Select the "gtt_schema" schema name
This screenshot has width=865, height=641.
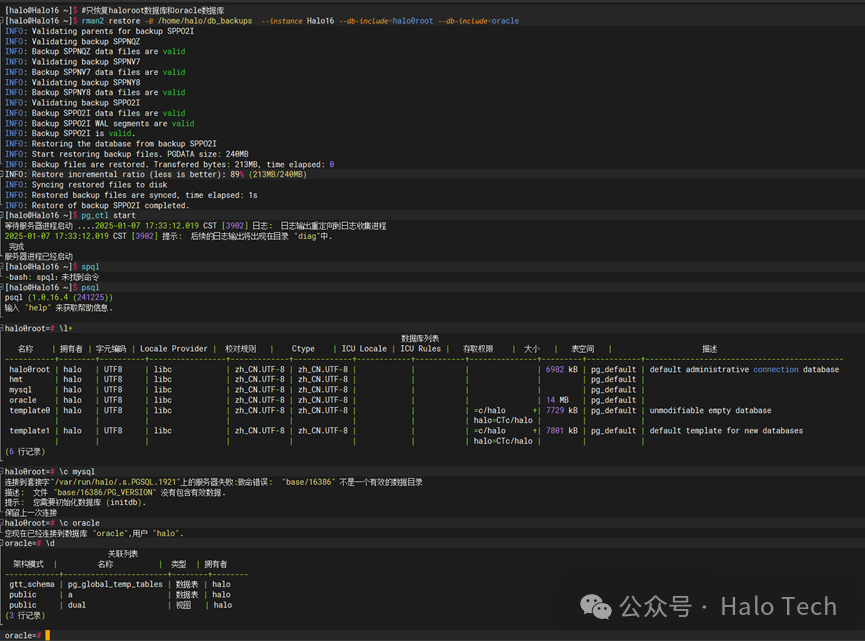(x=32, y=584)
